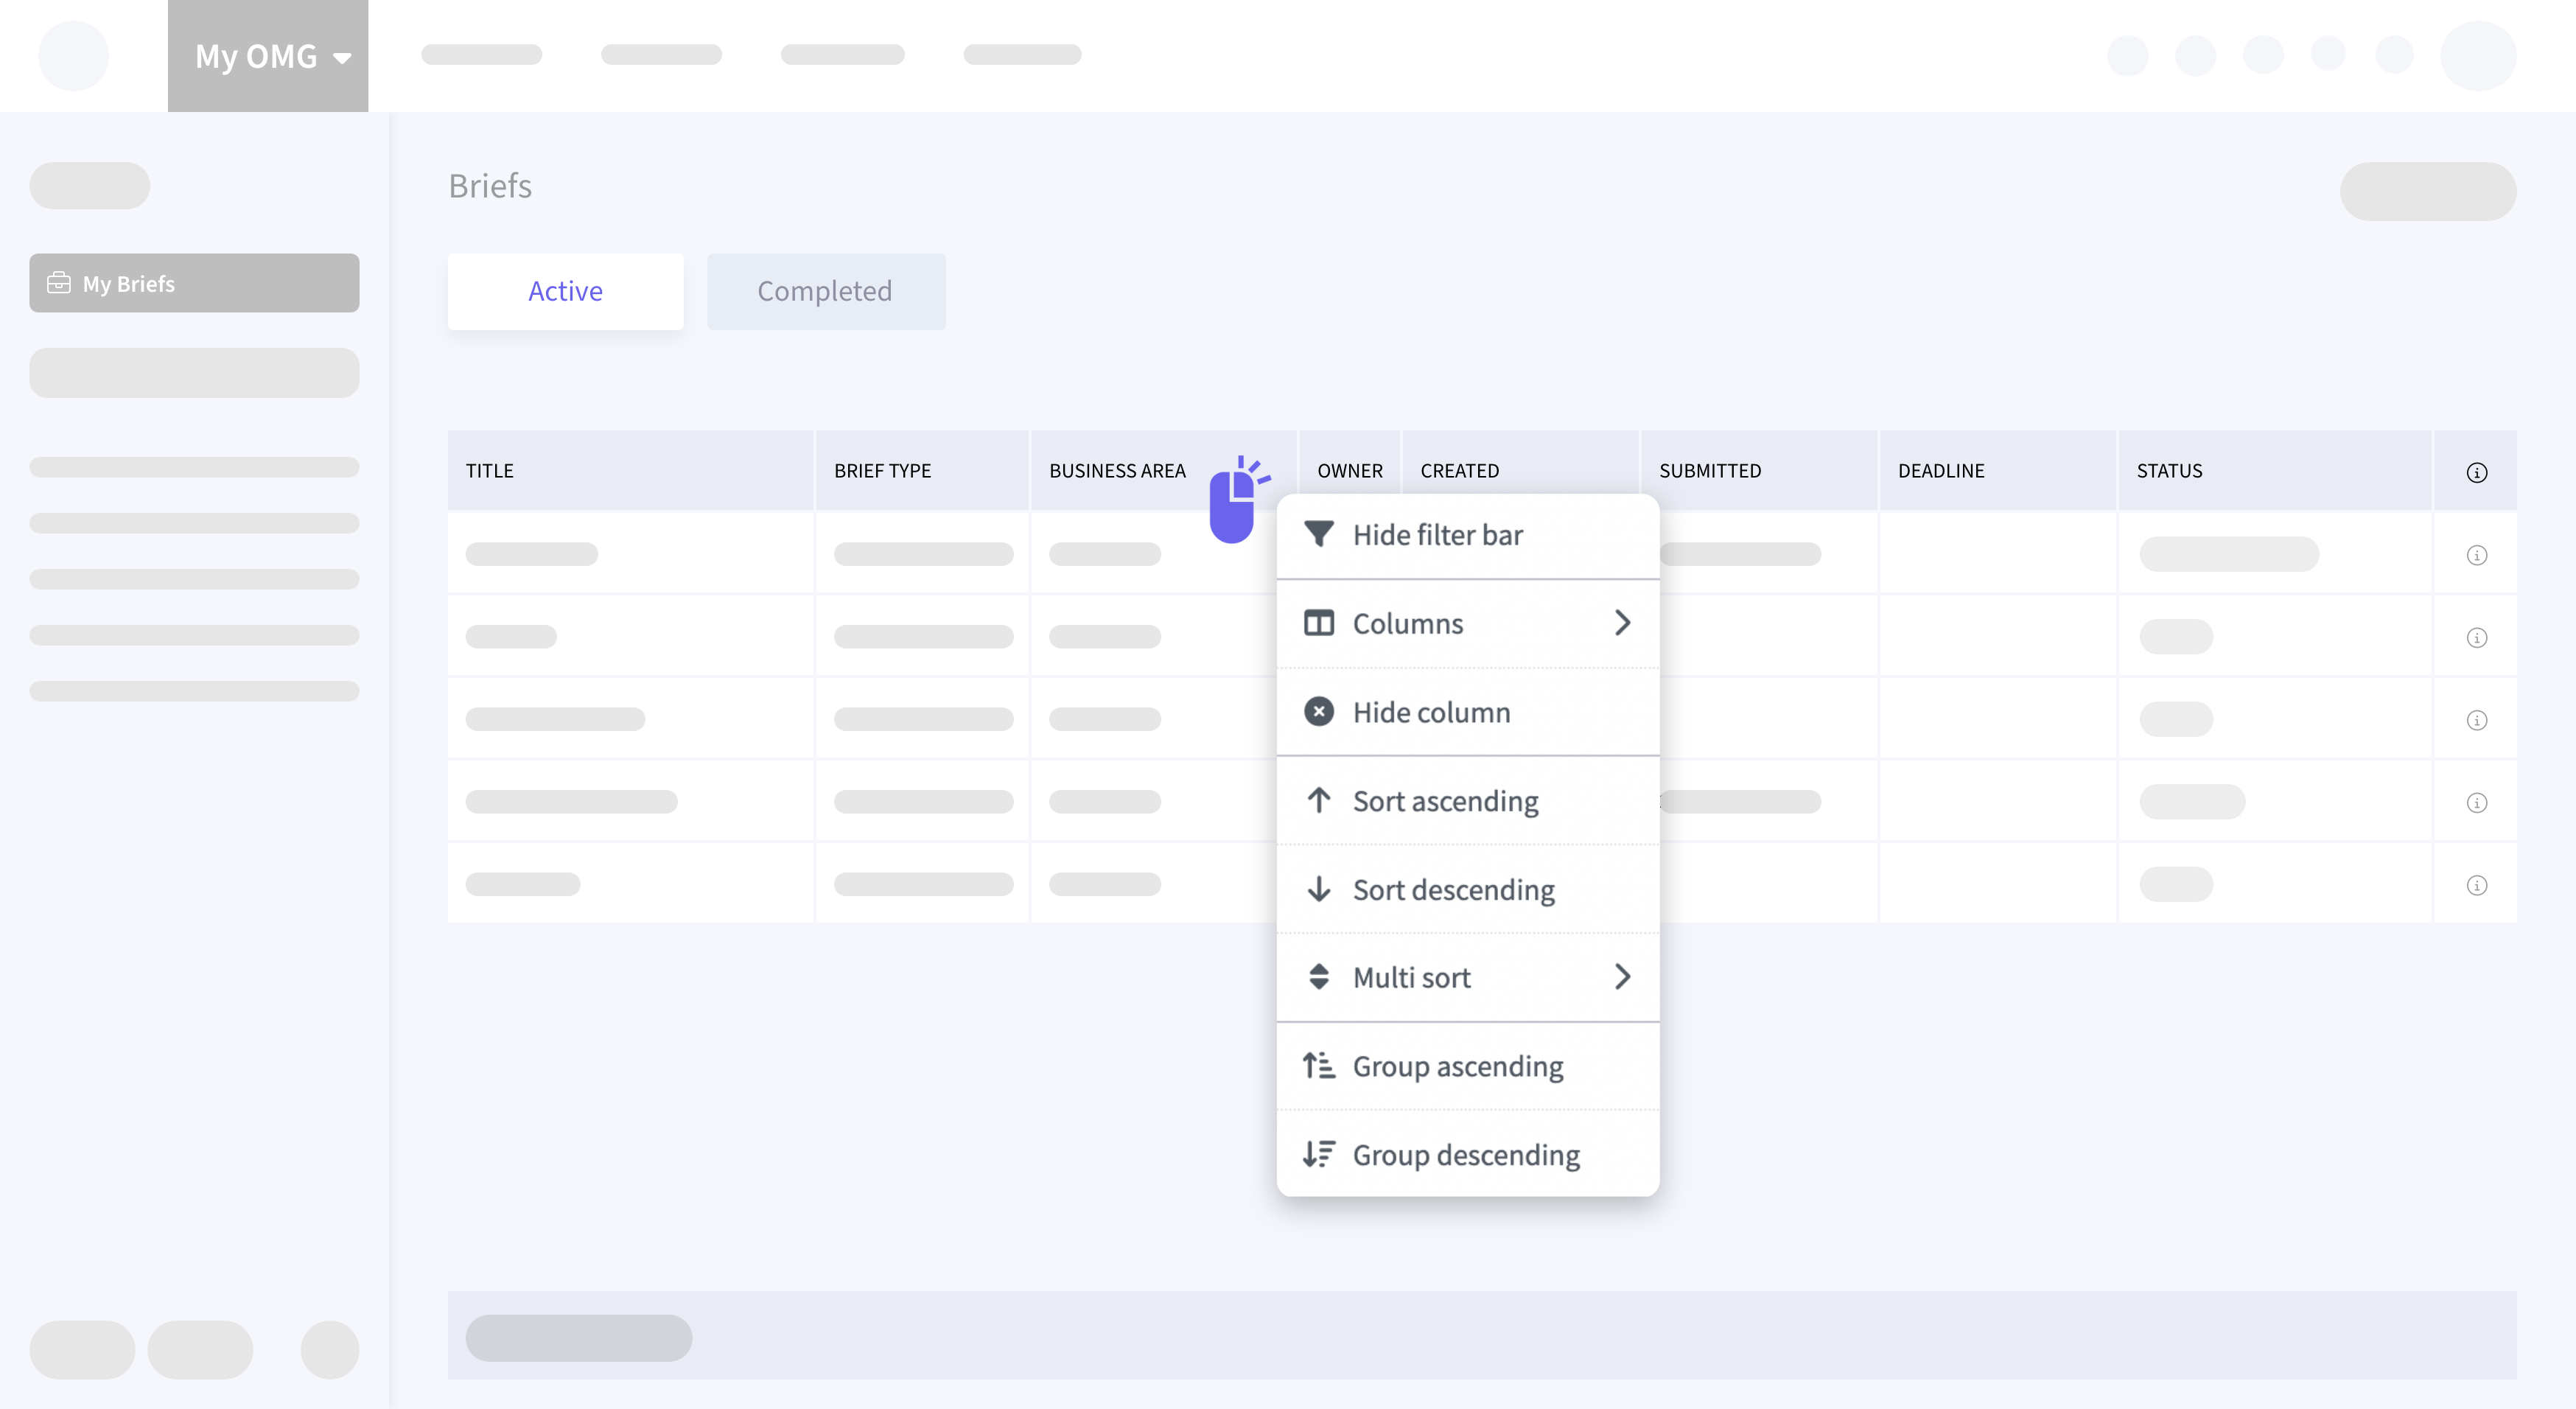
Task: Choose Hide filter bar menu entry
Action: pos(1437,535)
